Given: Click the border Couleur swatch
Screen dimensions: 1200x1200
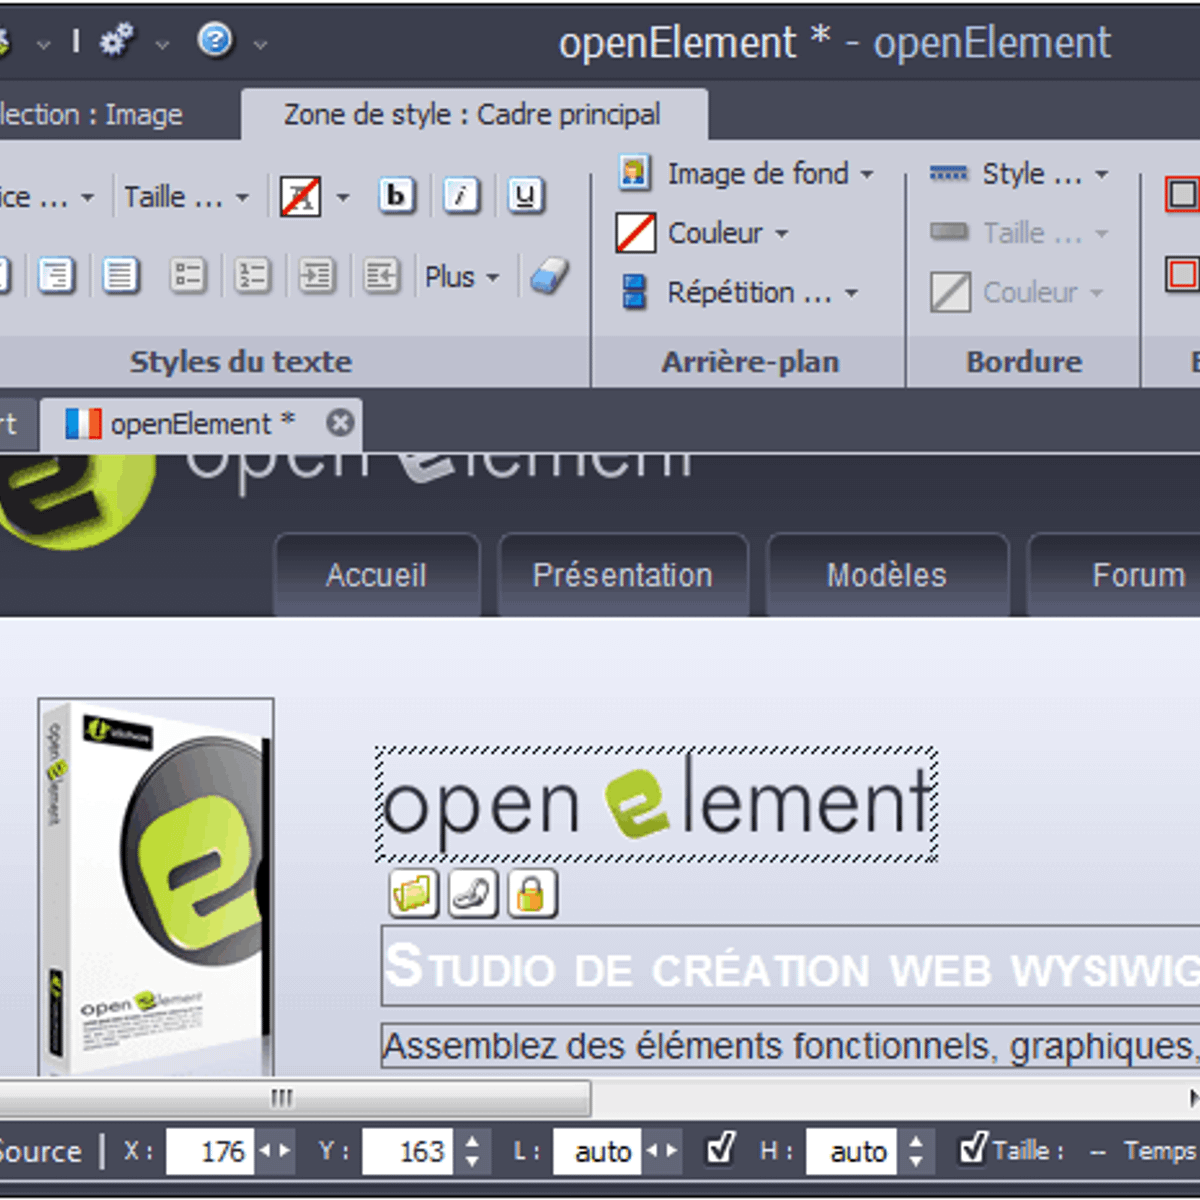Looking at the screenshot, I should (x=950, y=292).
